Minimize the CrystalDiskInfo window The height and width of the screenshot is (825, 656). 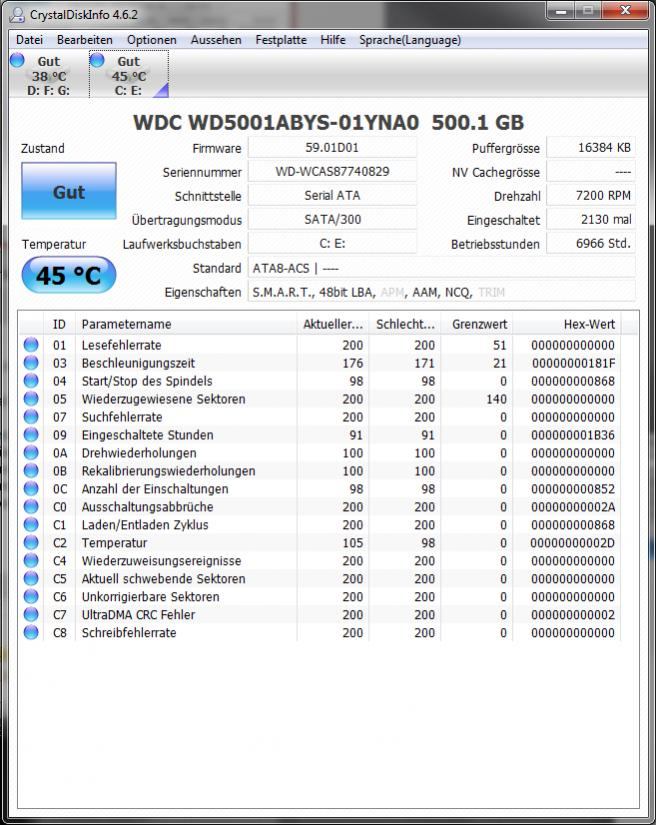(x=561, y=11)
